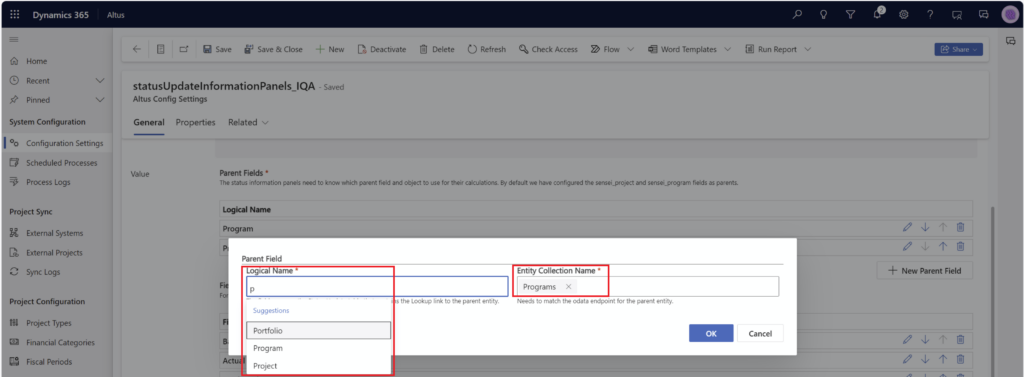Click the Entity Collection Name field
This screenshot has width=1024, height=377.
647,286
